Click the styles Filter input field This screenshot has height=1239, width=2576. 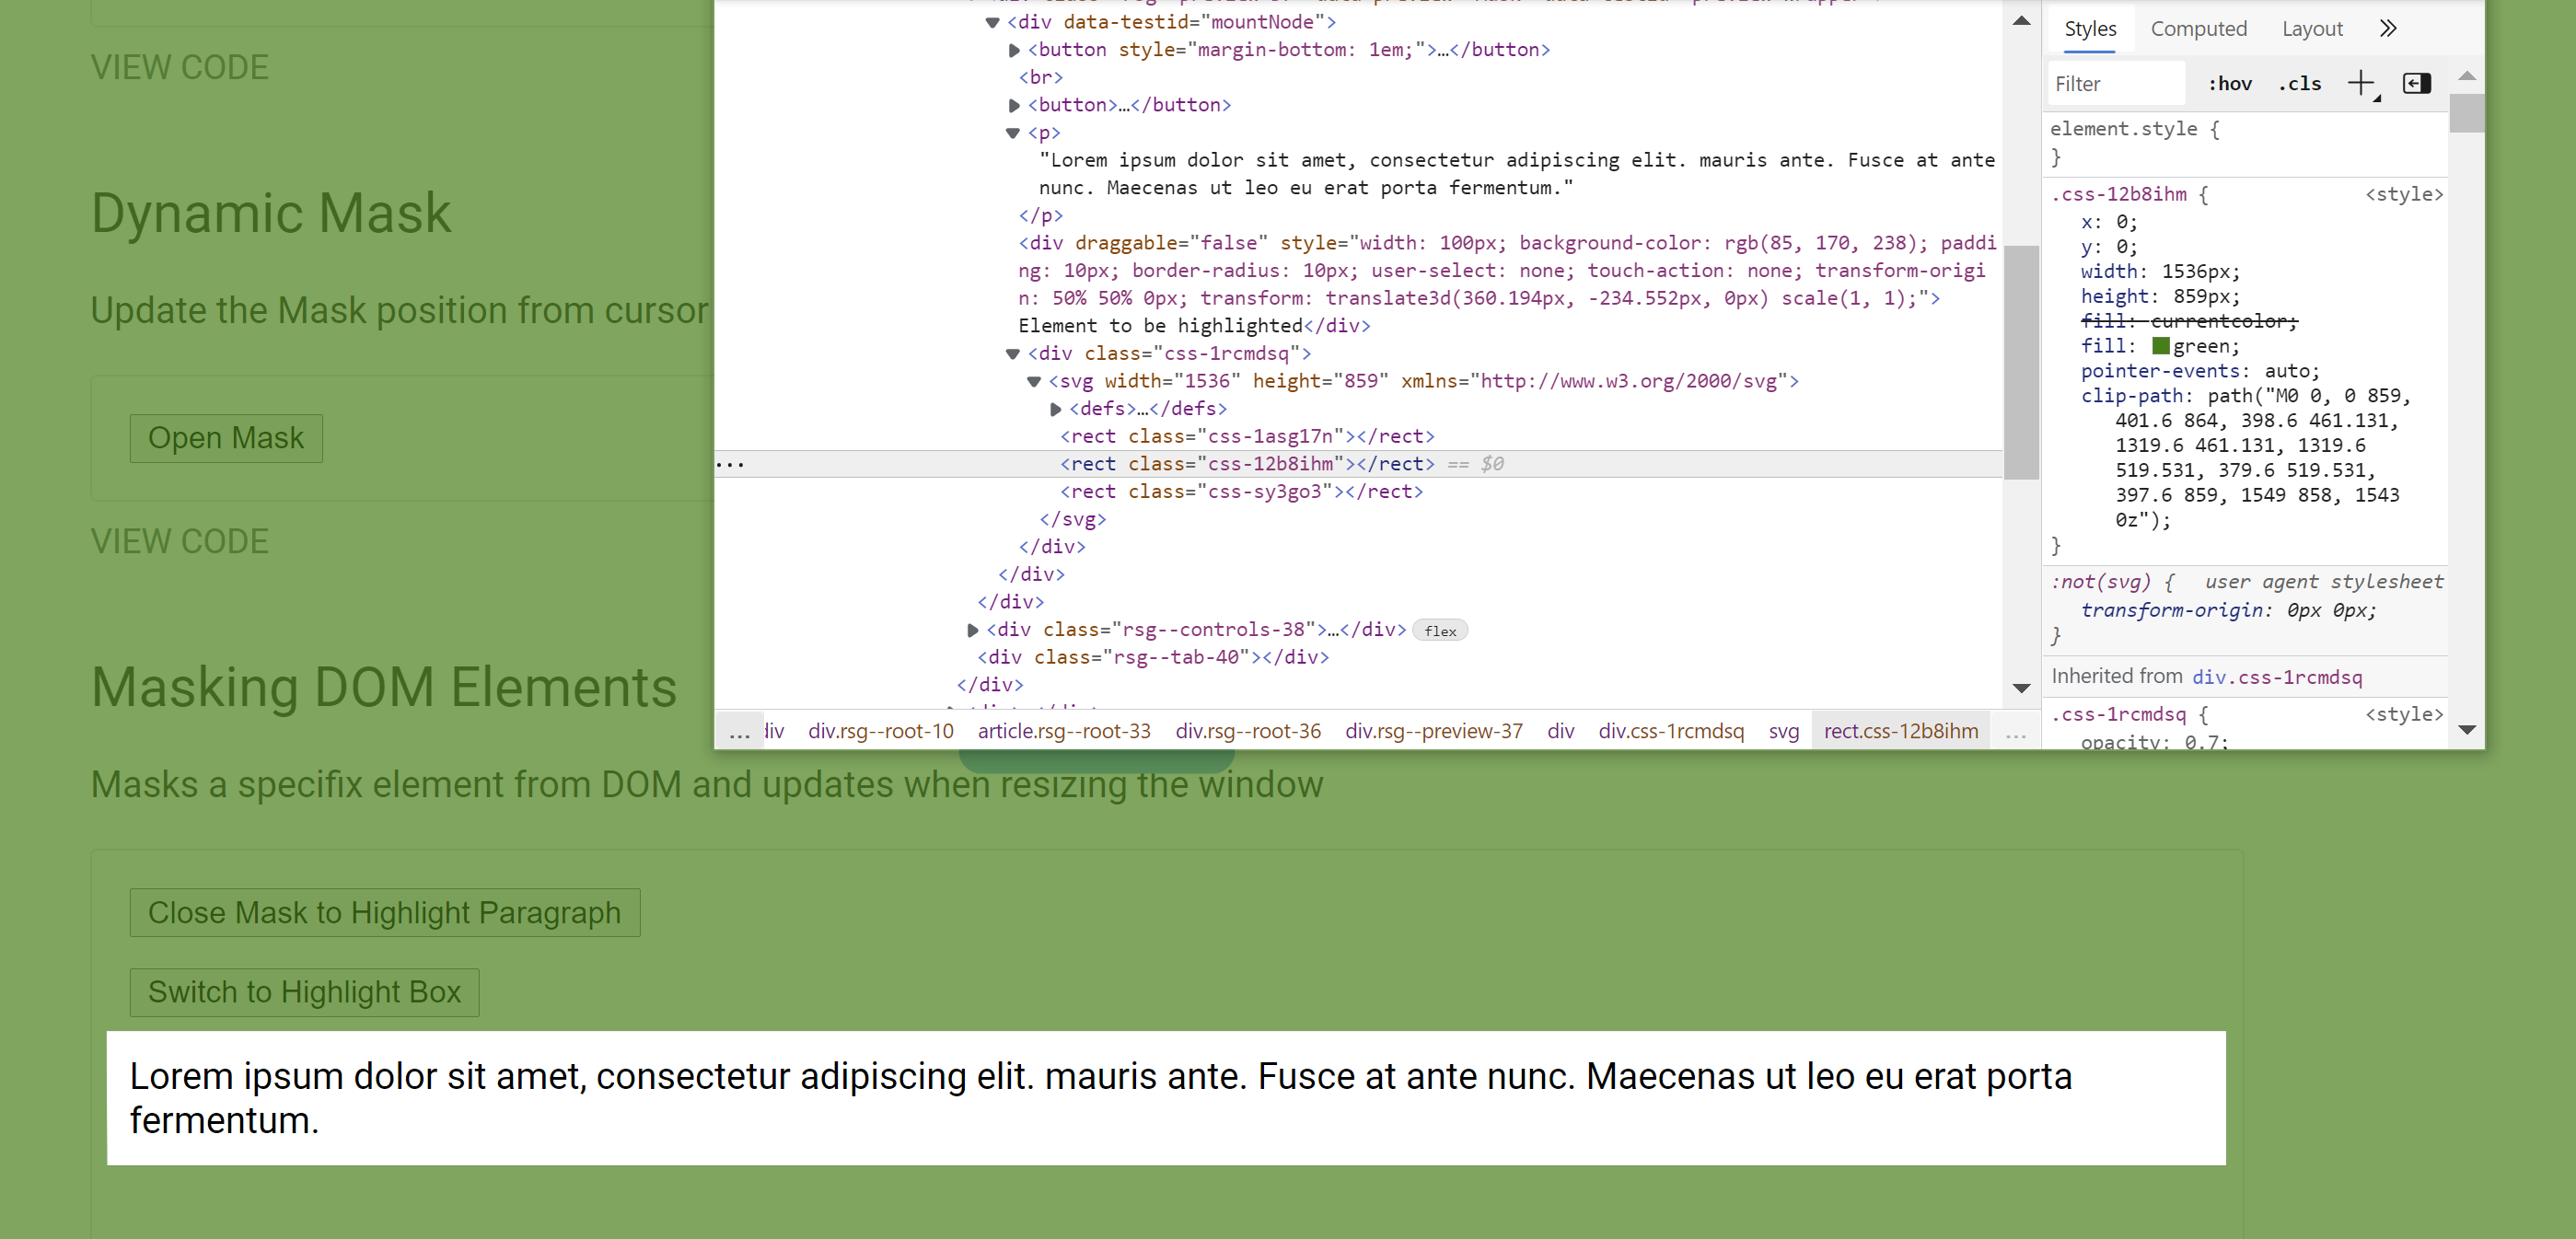(2114, 84)
